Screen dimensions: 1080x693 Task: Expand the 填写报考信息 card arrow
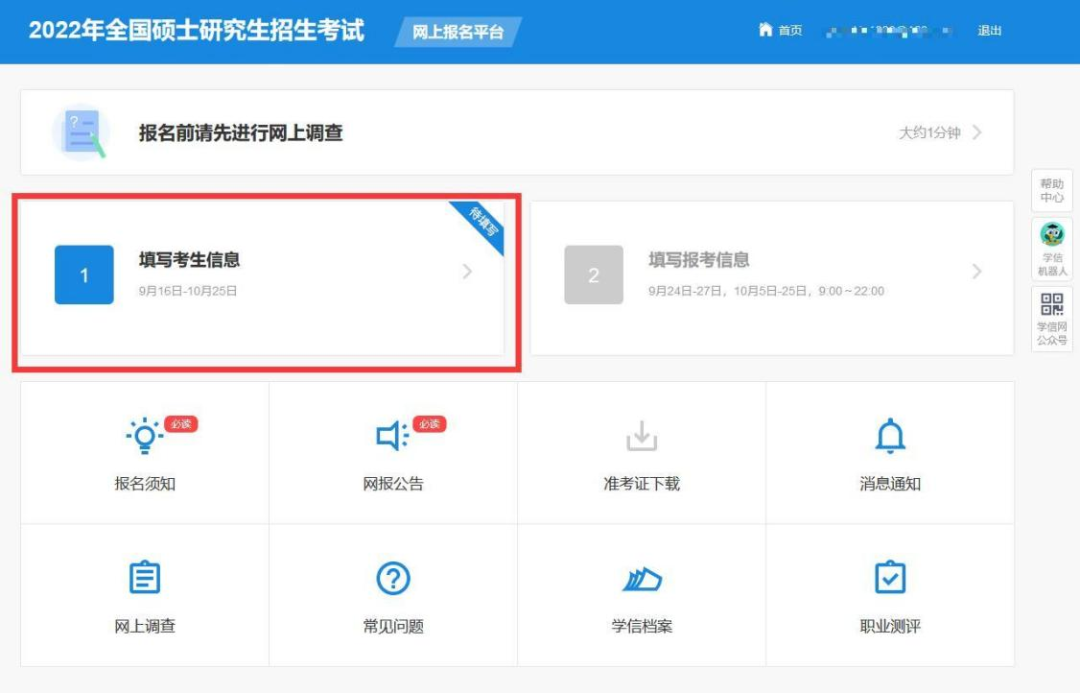pos(977,271)
